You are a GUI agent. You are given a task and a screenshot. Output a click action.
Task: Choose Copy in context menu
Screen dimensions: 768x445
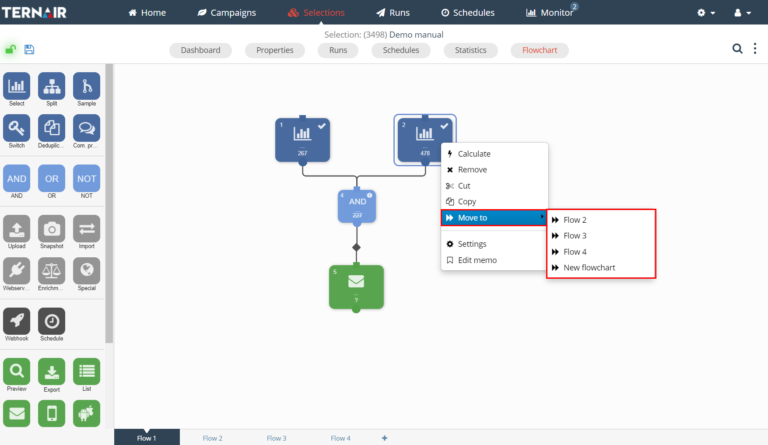(494, 201)
